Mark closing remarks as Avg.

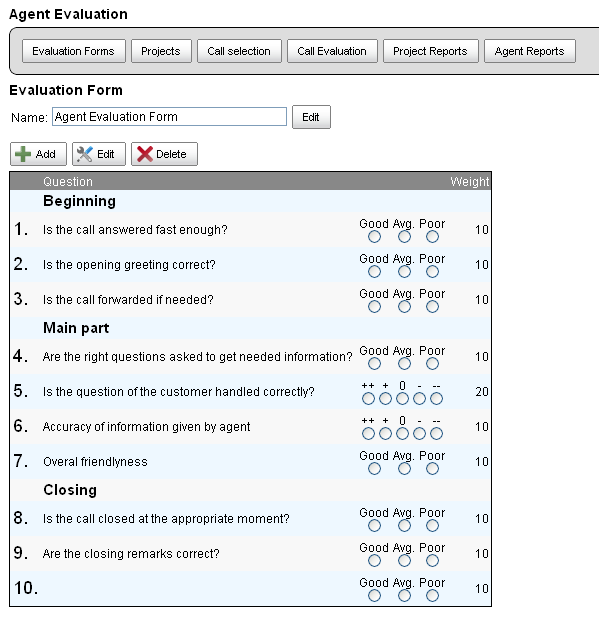point(404,561)
